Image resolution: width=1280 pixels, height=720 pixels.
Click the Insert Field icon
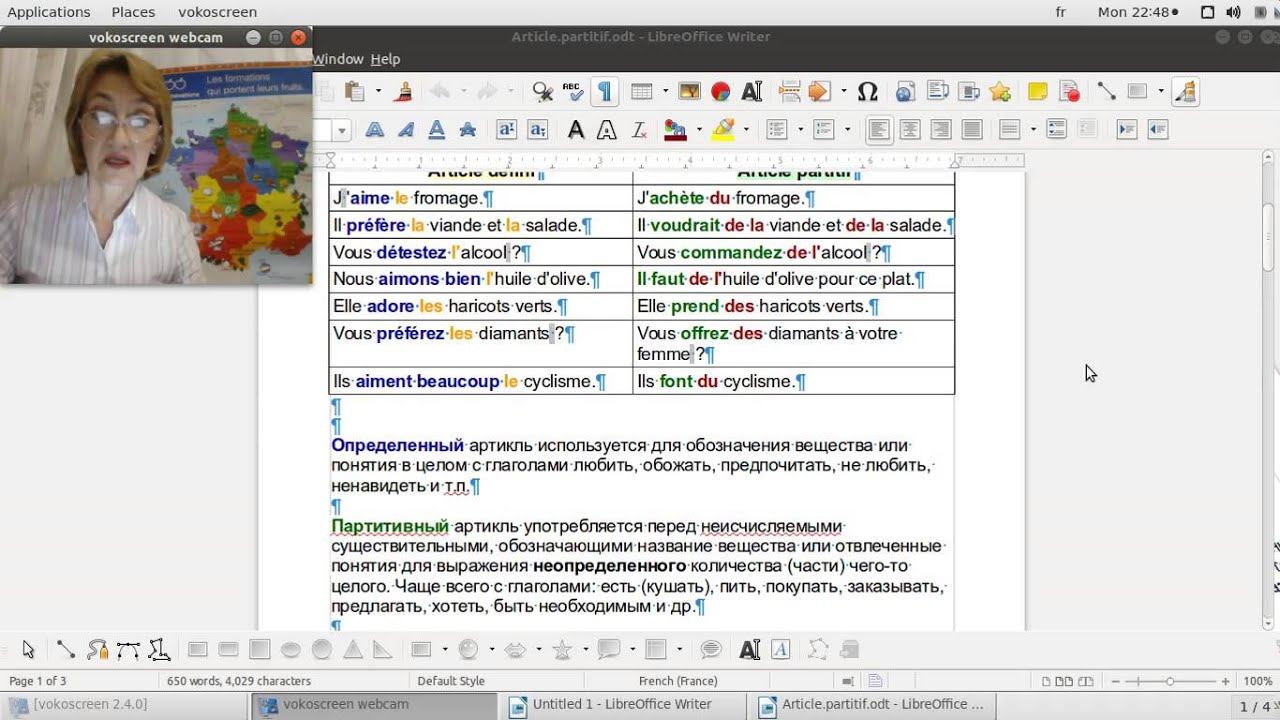coord(819,92)
